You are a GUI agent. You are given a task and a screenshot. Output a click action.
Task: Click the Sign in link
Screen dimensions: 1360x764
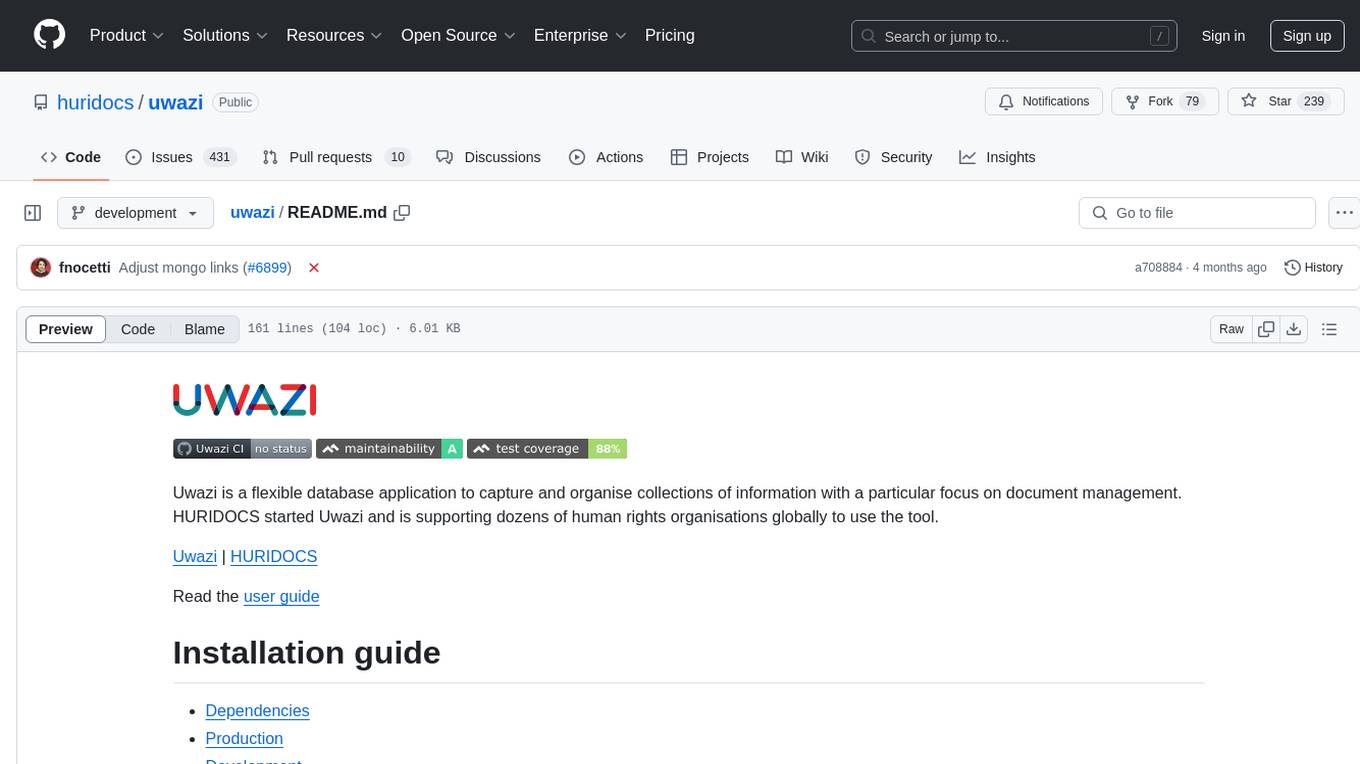1223,36
